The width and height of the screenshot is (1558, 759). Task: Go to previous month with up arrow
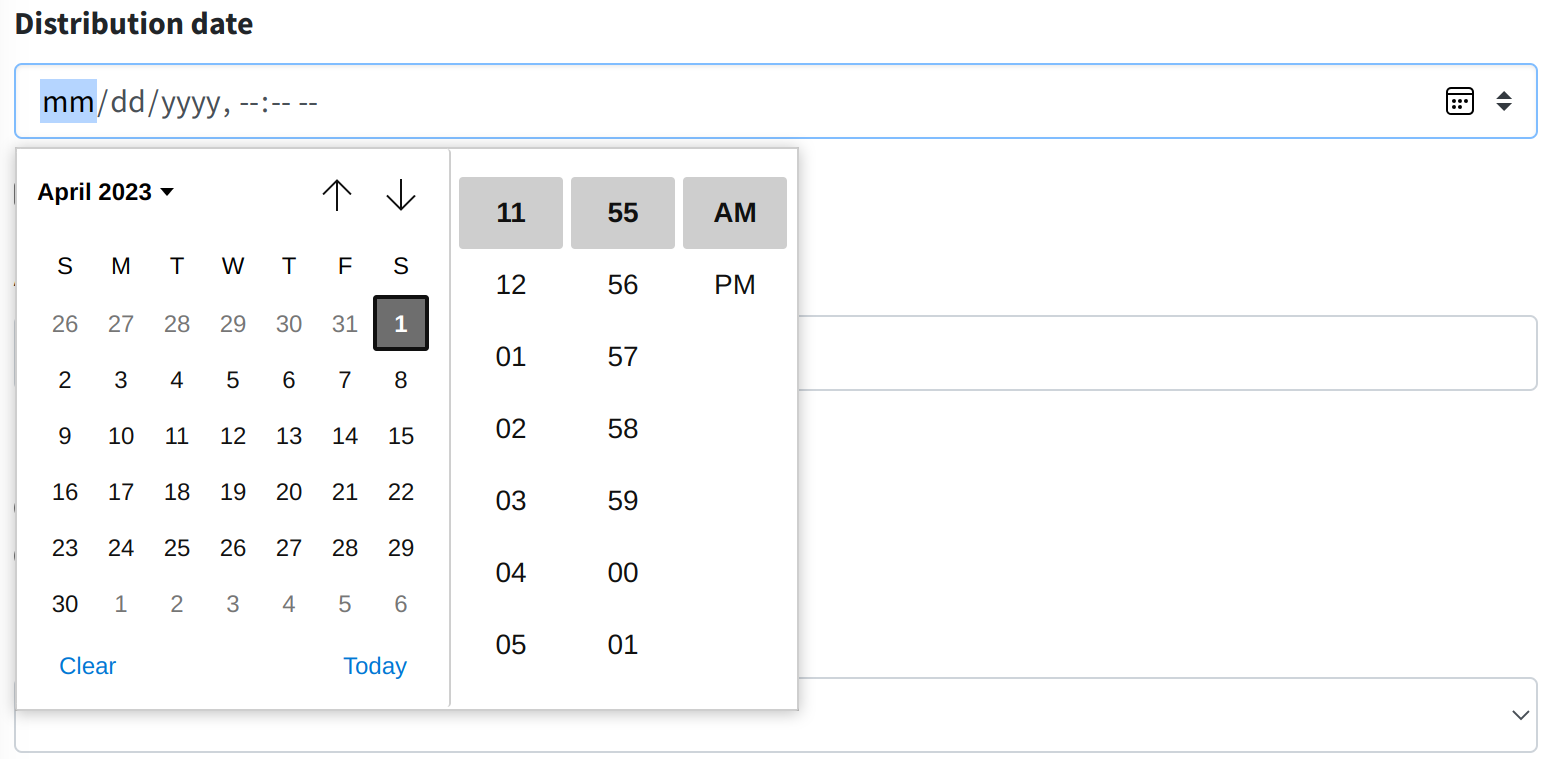pyautogui.click(x=337, y=194)
